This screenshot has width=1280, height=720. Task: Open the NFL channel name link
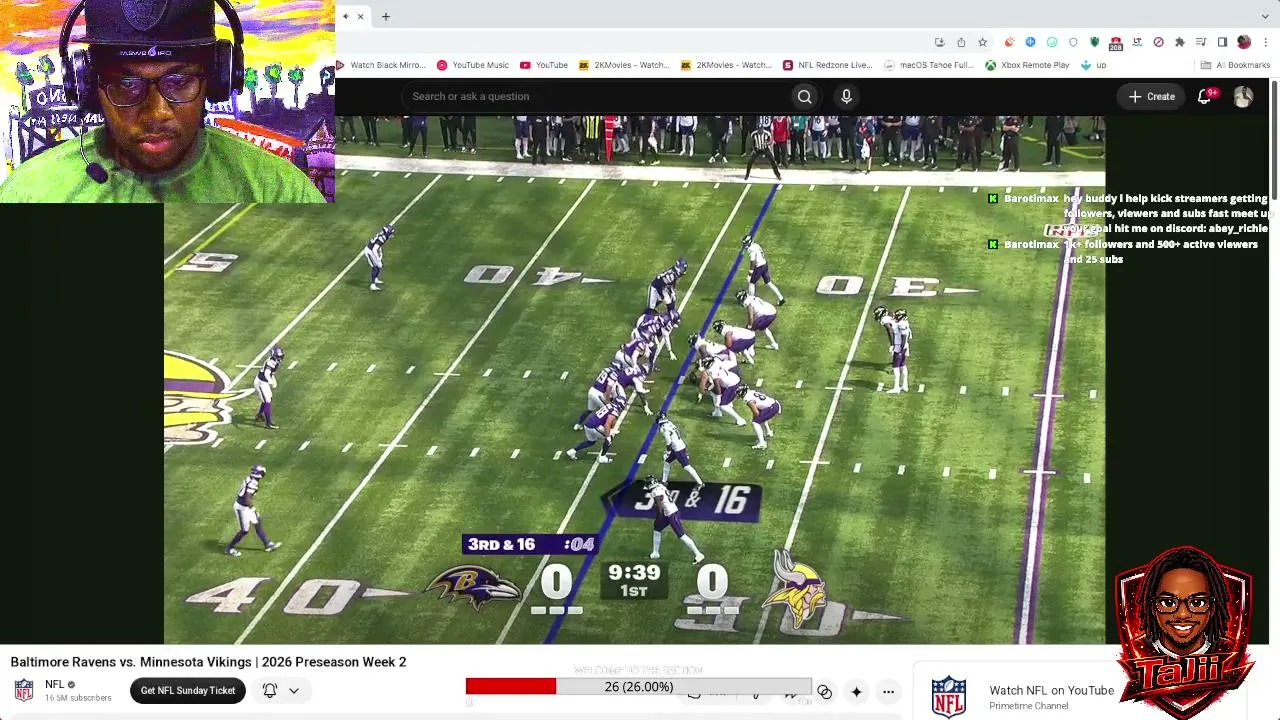pos(55,684)
